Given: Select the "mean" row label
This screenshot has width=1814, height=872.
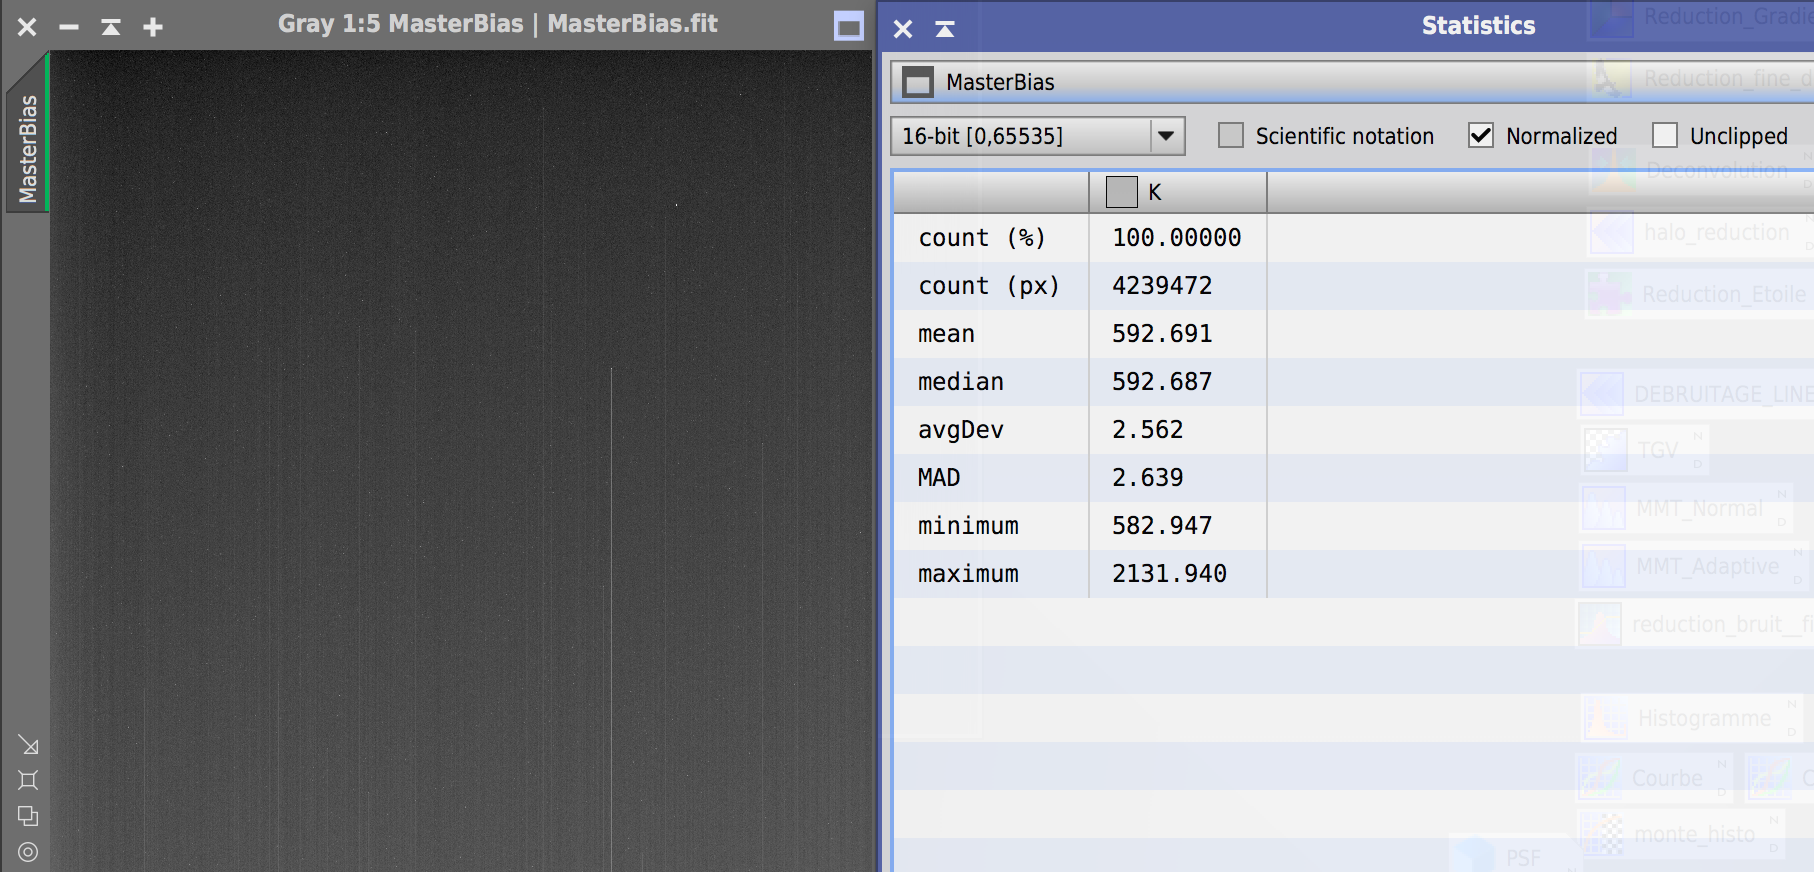Looking at the screenshot, I should pyautogui.click(x=946, y=334).
